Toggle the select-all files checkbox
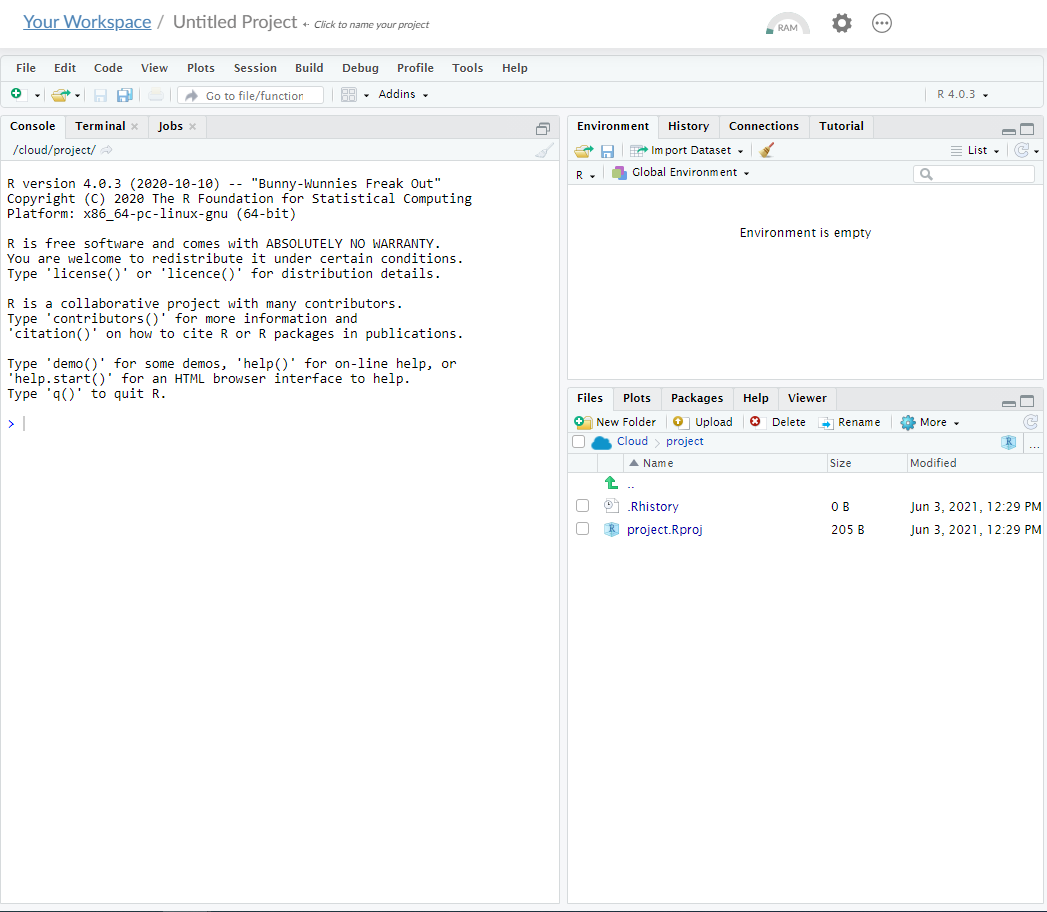The width and height of the screenshot is (1047, 912). (x=578, y=441)
